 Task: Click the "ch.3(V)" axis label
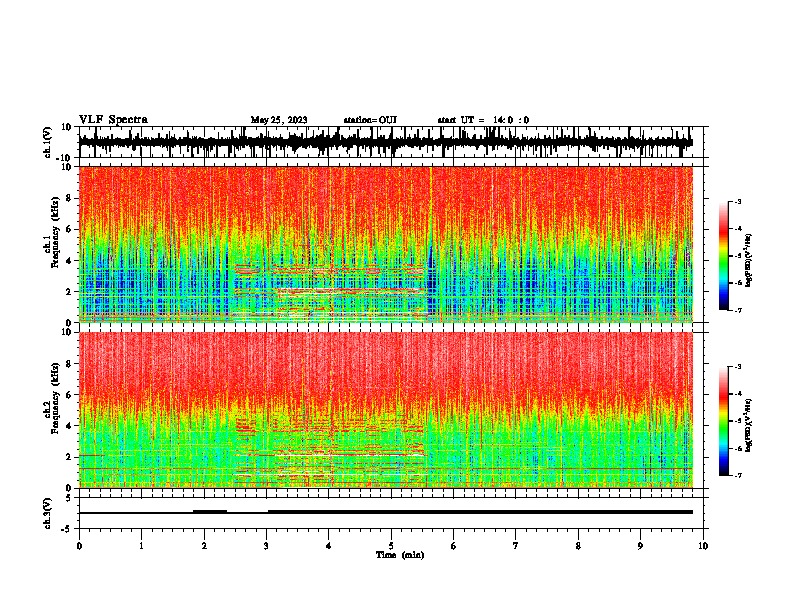[x=48, y=513]
